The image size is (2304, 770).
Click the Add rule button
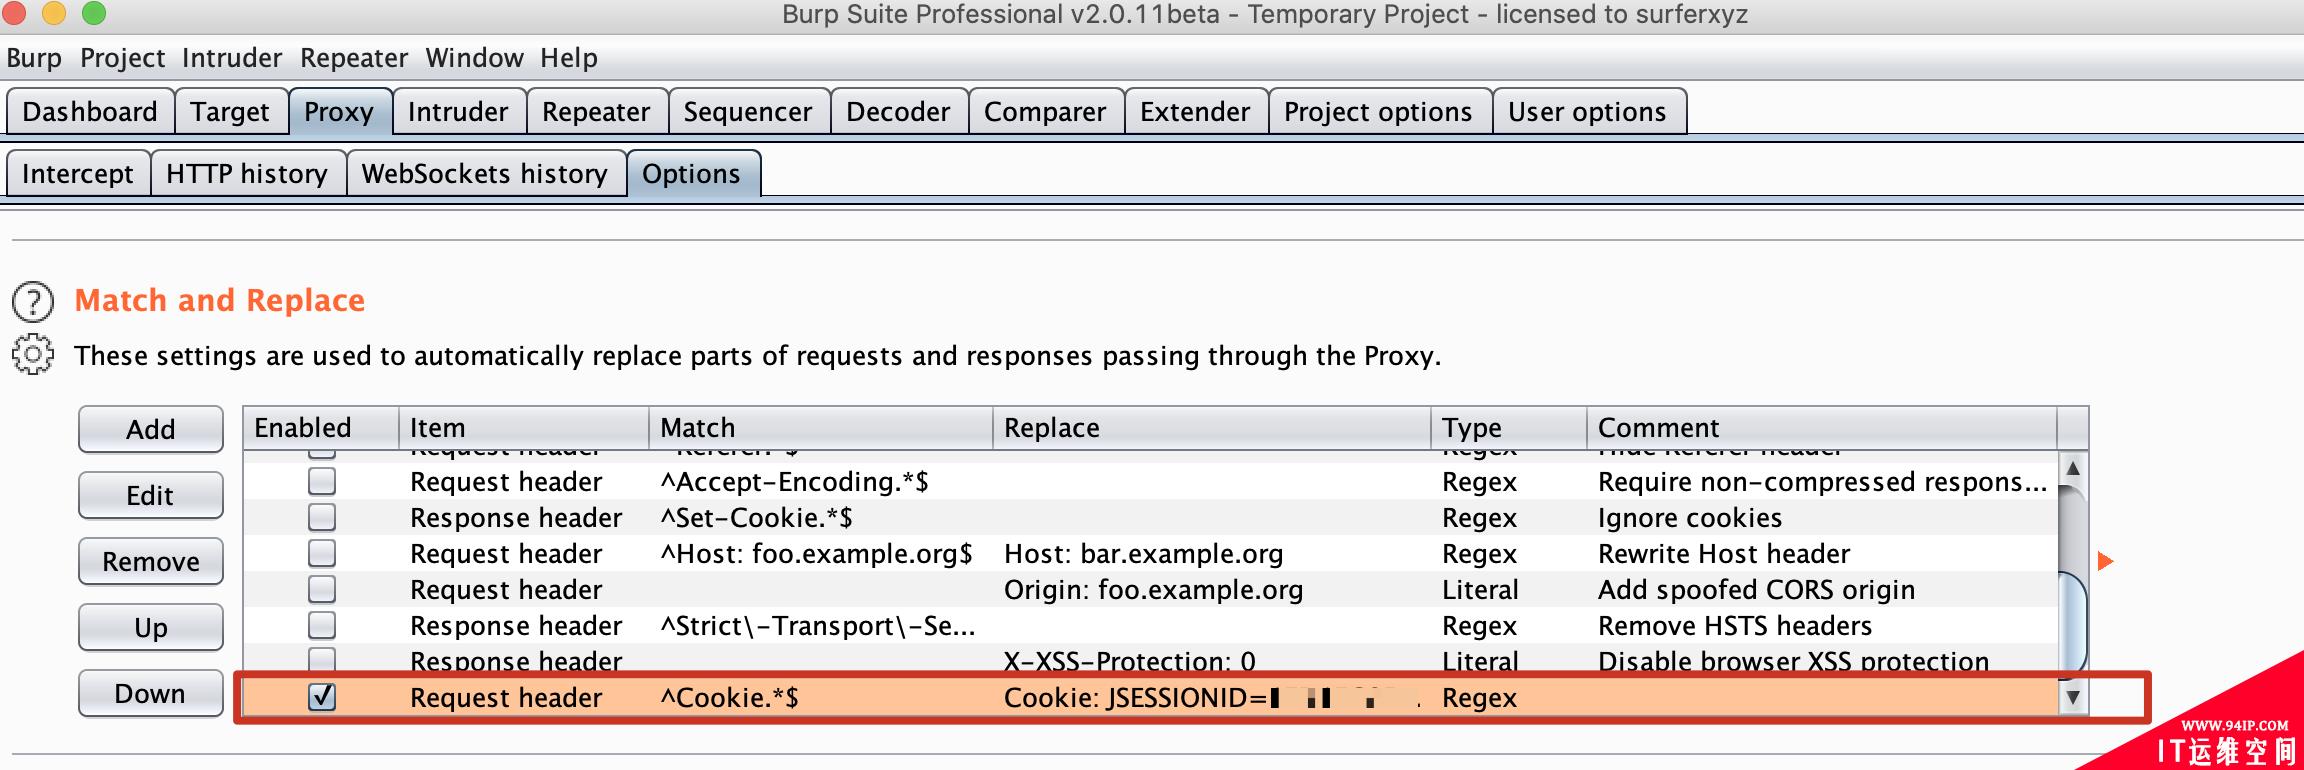point(151,429)
